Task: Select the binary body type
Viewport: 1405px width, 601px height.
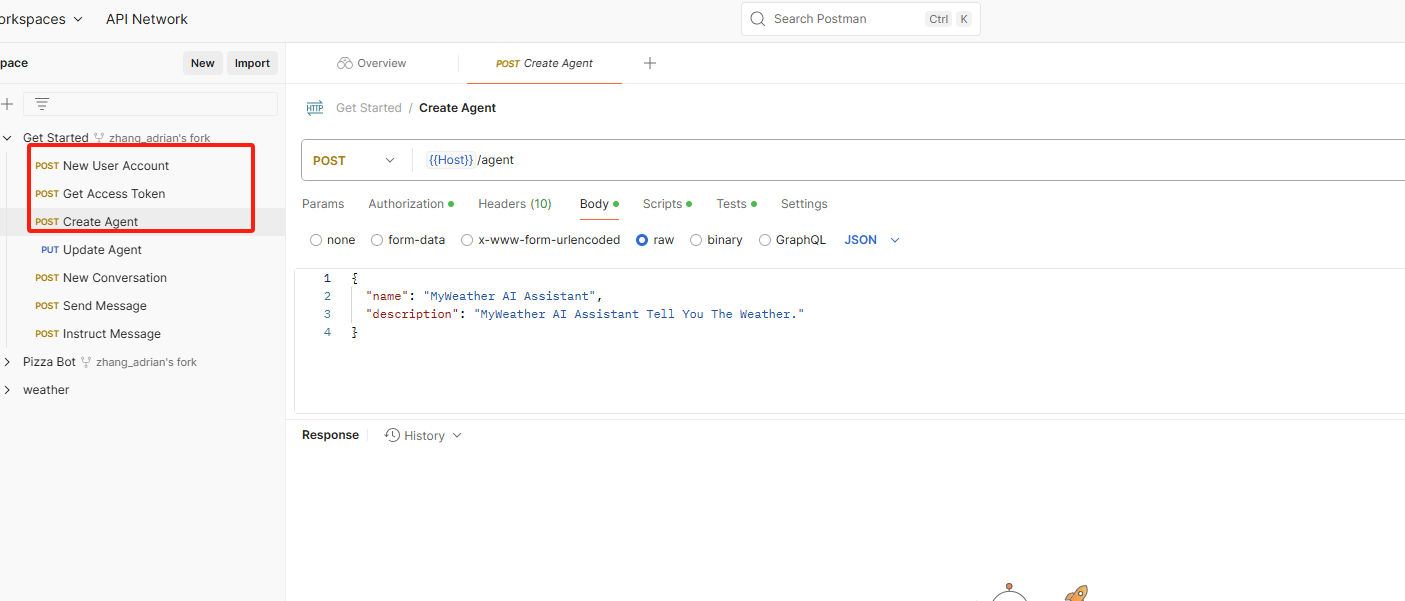Action: point(696,240)
